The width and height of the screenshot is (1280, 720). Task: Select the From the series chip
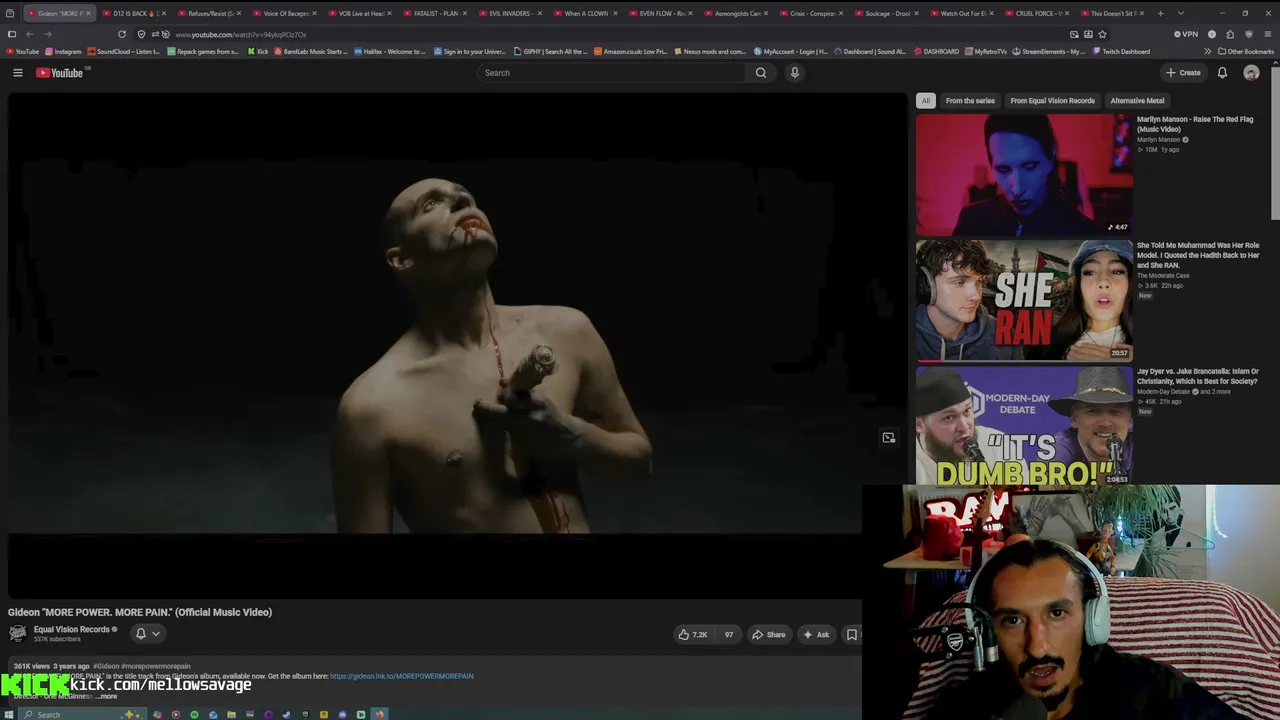(x=970, y=100)
